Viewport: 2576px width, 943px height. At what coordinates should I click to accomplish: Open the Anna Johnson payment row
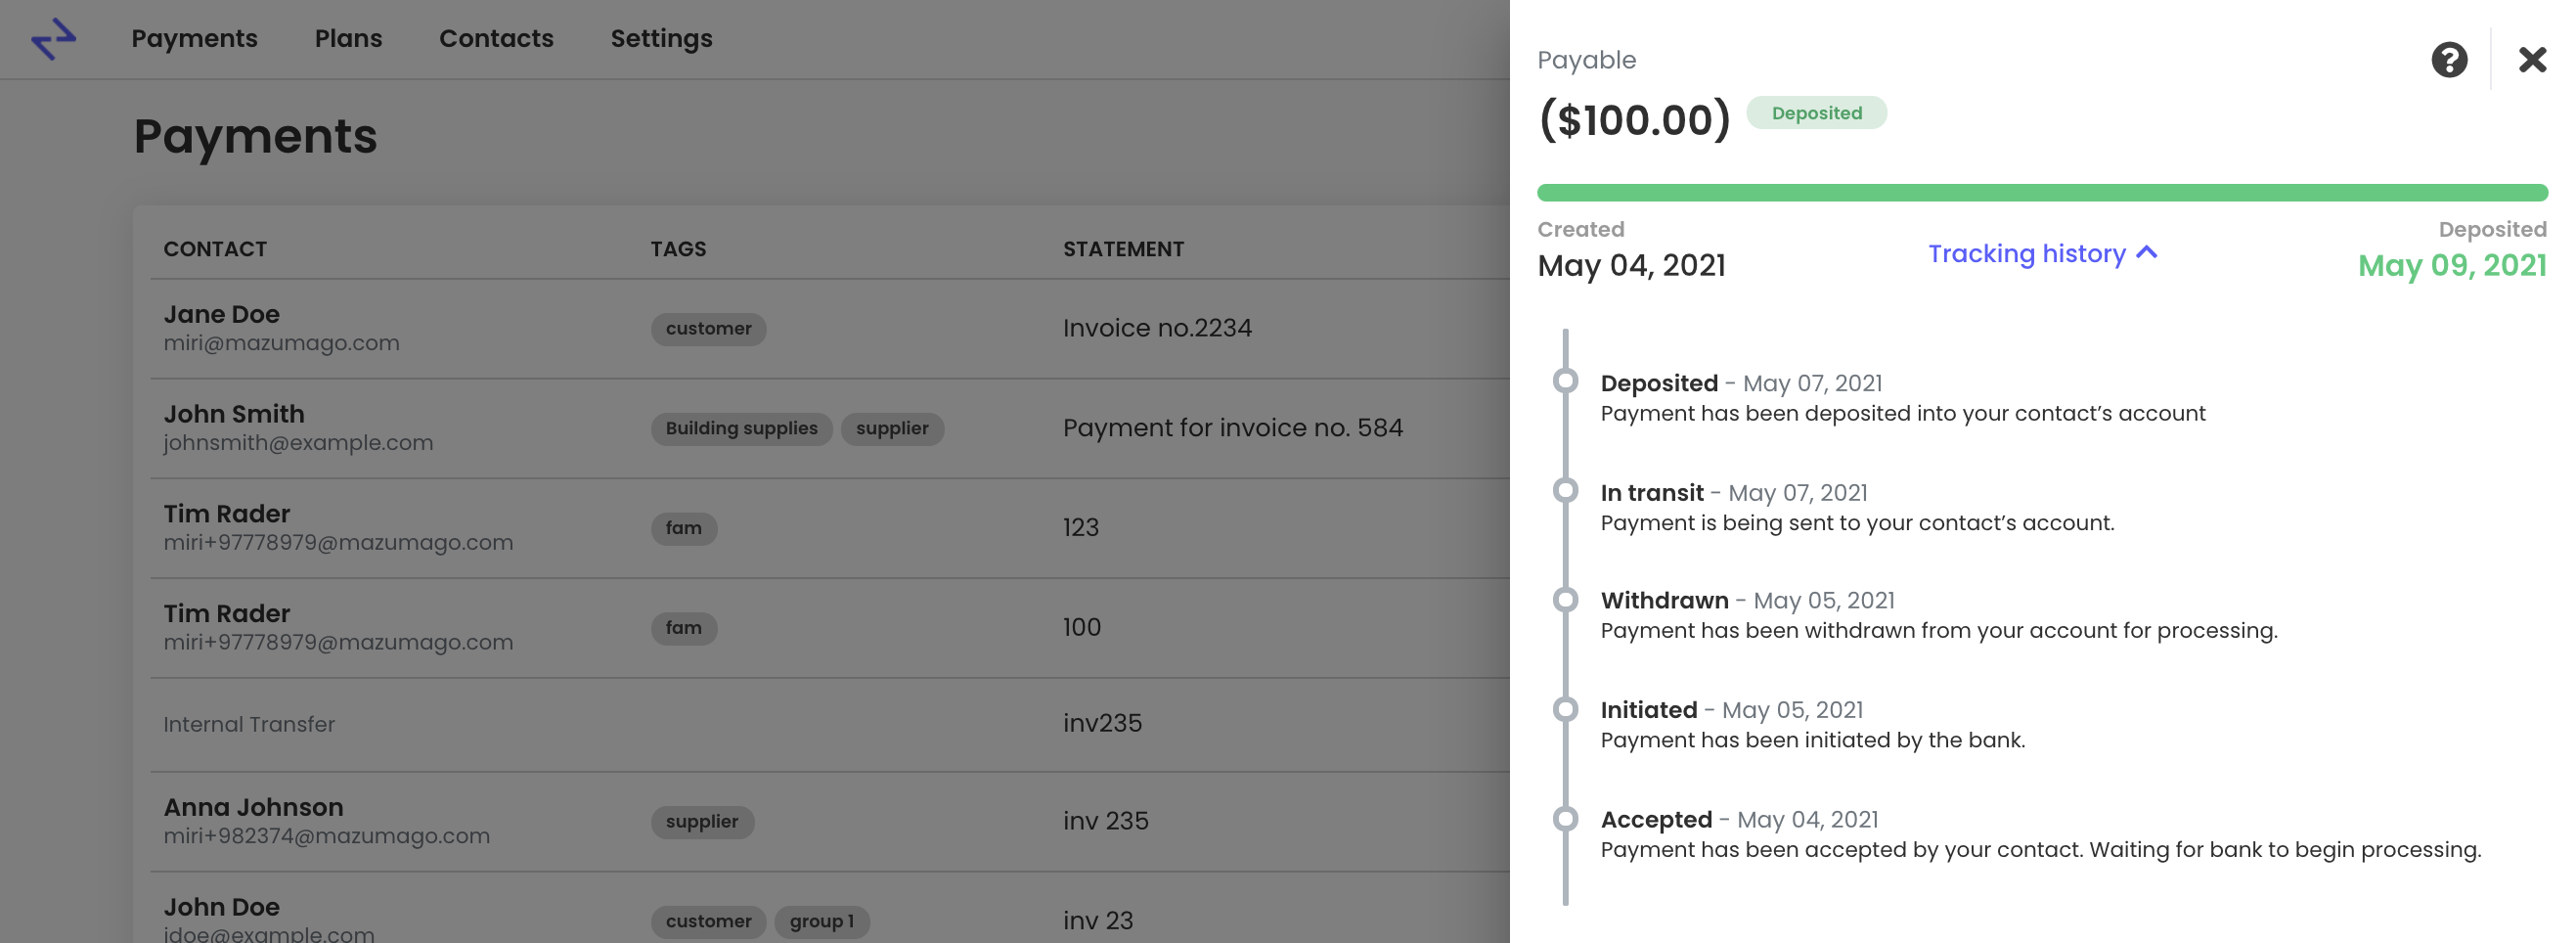829,822
